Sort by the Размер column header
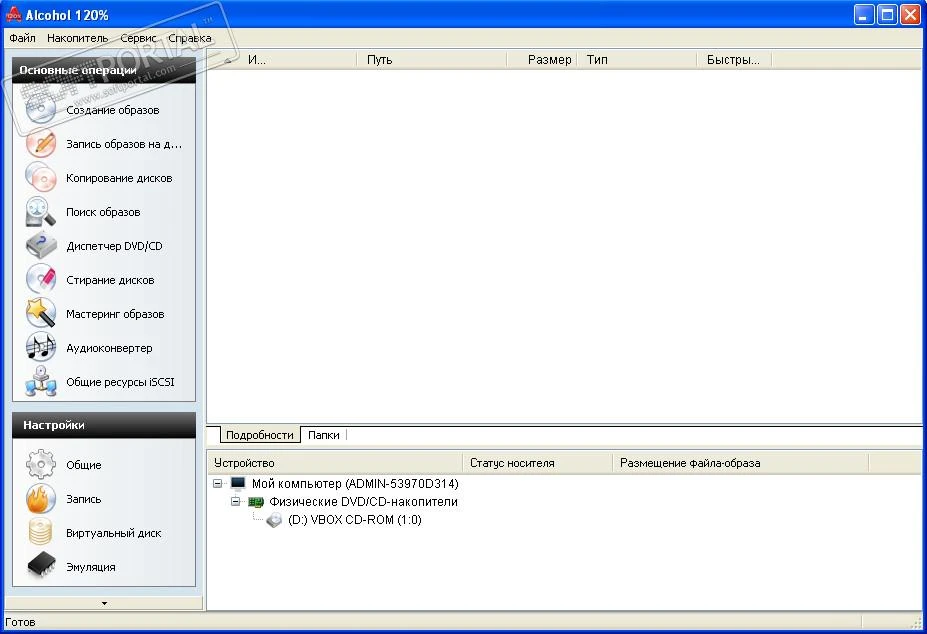927x634 pixels. tap(549, 60)
